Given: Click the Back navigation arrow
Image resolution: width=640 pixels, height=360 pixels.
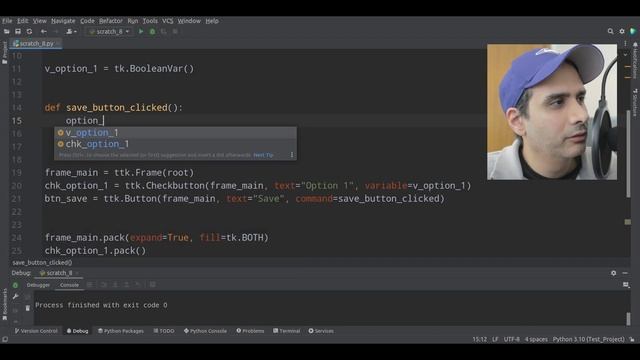Looking at the screenshot, I should coord(44,31).
